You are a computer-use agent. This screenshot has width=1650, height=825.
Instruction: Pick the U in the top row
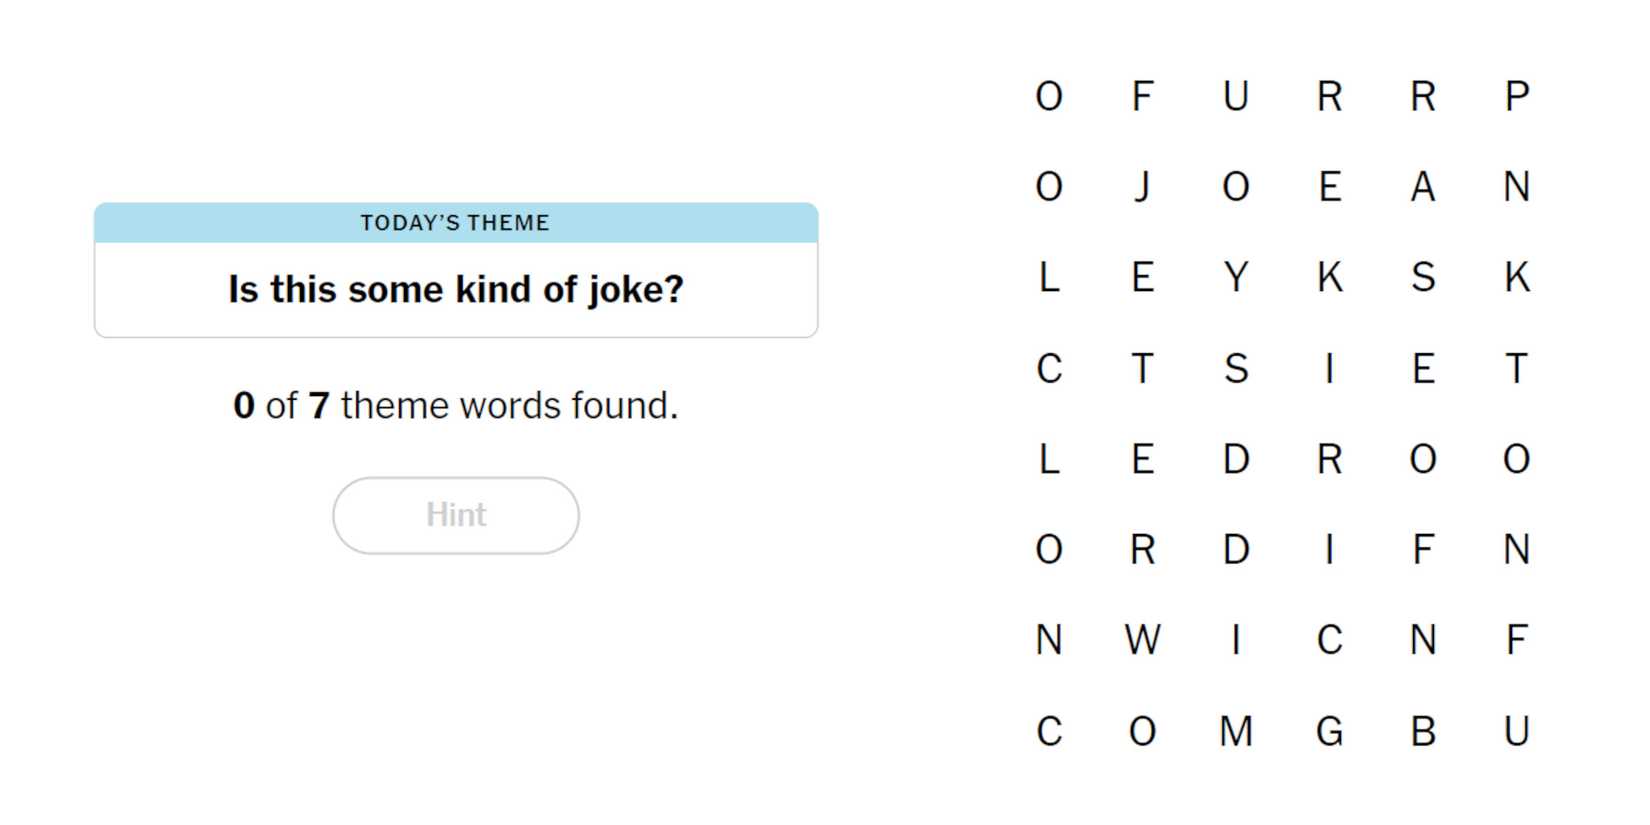click(x=1236, y=97)
